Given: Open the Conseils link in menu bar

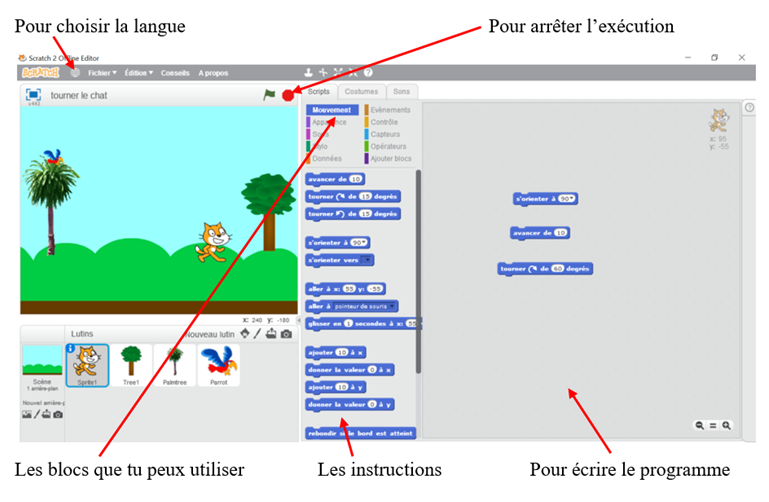Looking at the screenshot, I should tap(175, 73).
